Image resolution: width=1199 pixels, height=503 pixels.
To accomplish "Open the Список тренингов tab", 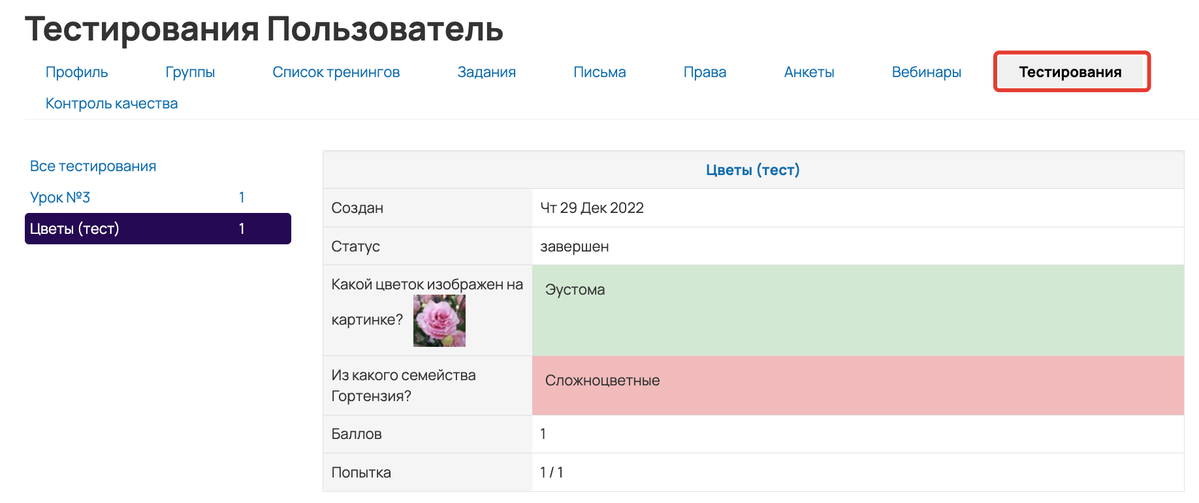I will tap(336, 73).
